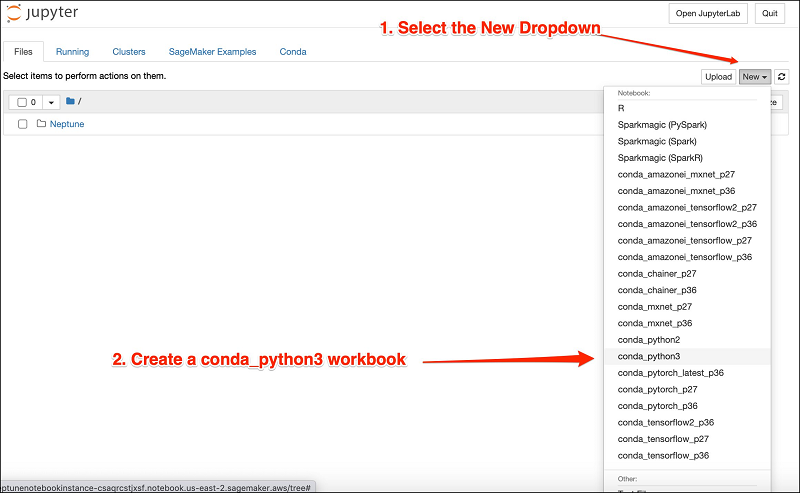Choose conda_amazonei_tensorflow_p36 notebook
This screenshot has height=493, width=800.
pos(687,257)
